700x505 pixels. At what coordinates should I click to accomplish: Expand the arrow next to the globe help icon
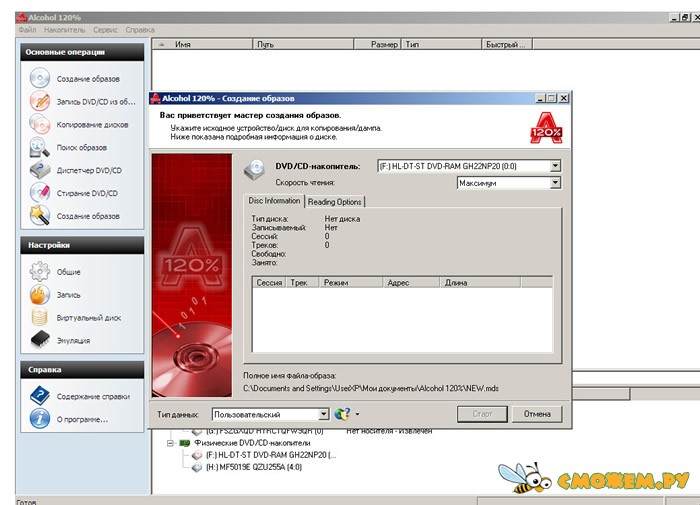[x=357, y=414]
